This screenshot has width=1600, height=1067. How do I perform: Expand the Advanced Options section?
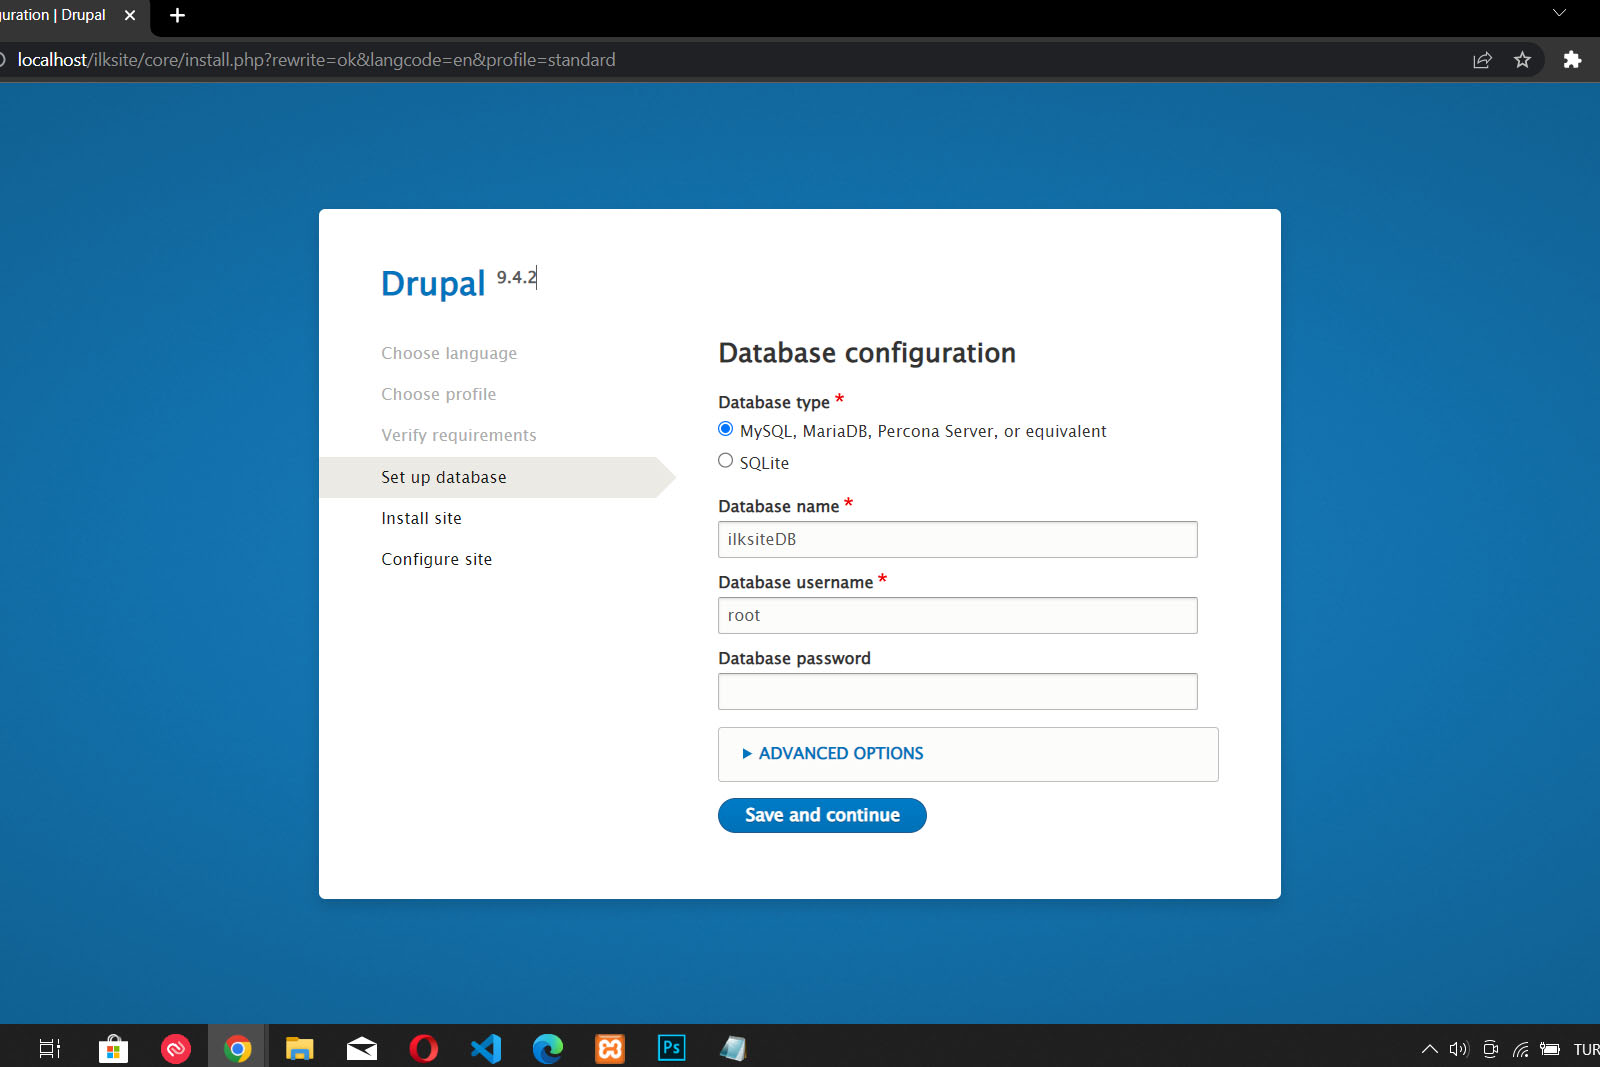coord(841,754)
